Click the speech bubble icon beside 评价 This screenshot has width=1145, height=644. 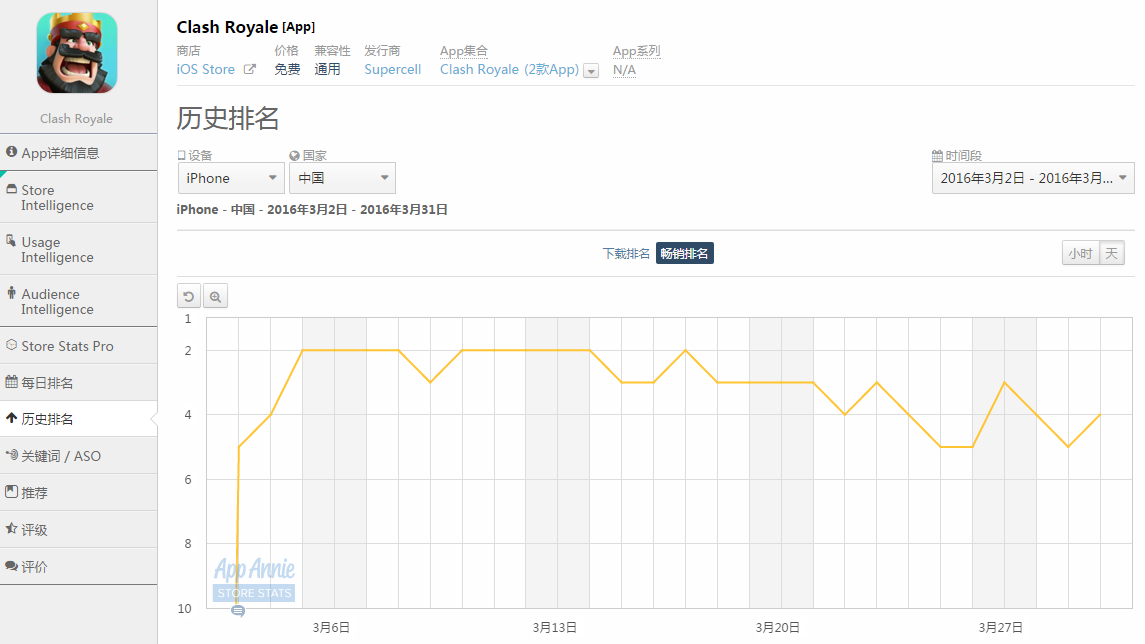pyautogui.click(x=12, y=566)
